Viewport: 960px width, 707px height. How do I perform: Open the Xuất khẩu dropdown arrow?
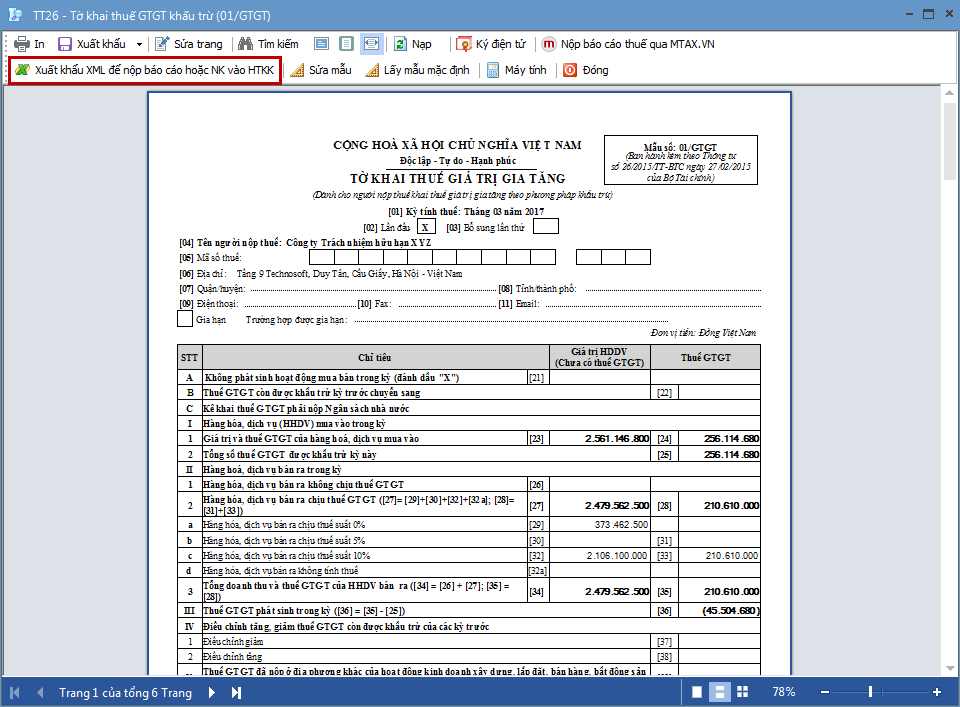[x=139, y=44]
